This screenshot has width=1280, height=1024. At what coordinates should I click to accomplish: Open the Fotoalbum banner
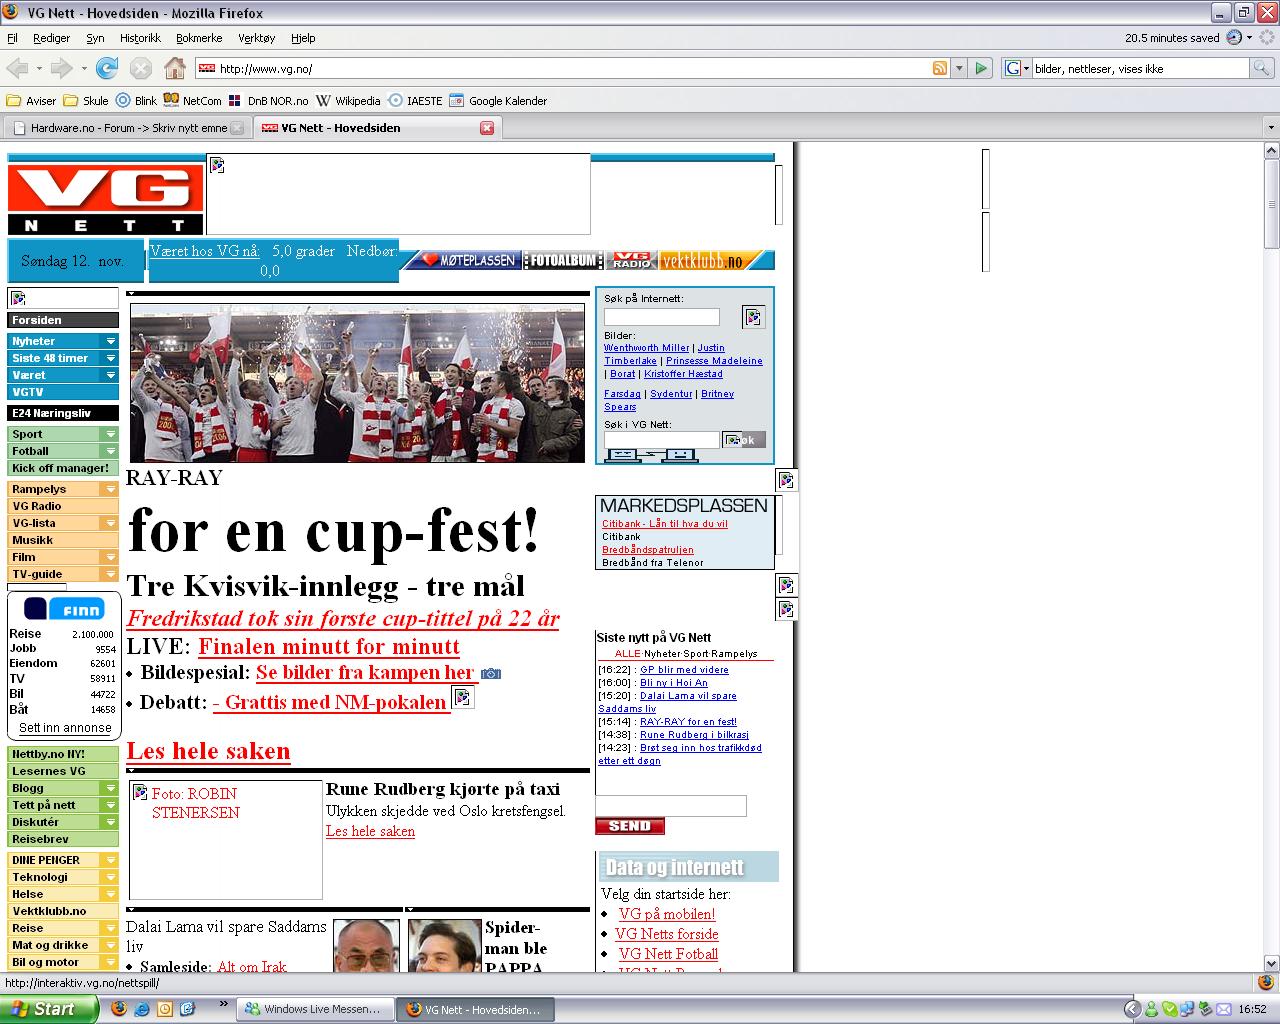pyautogui.click(x=563, y=260)
